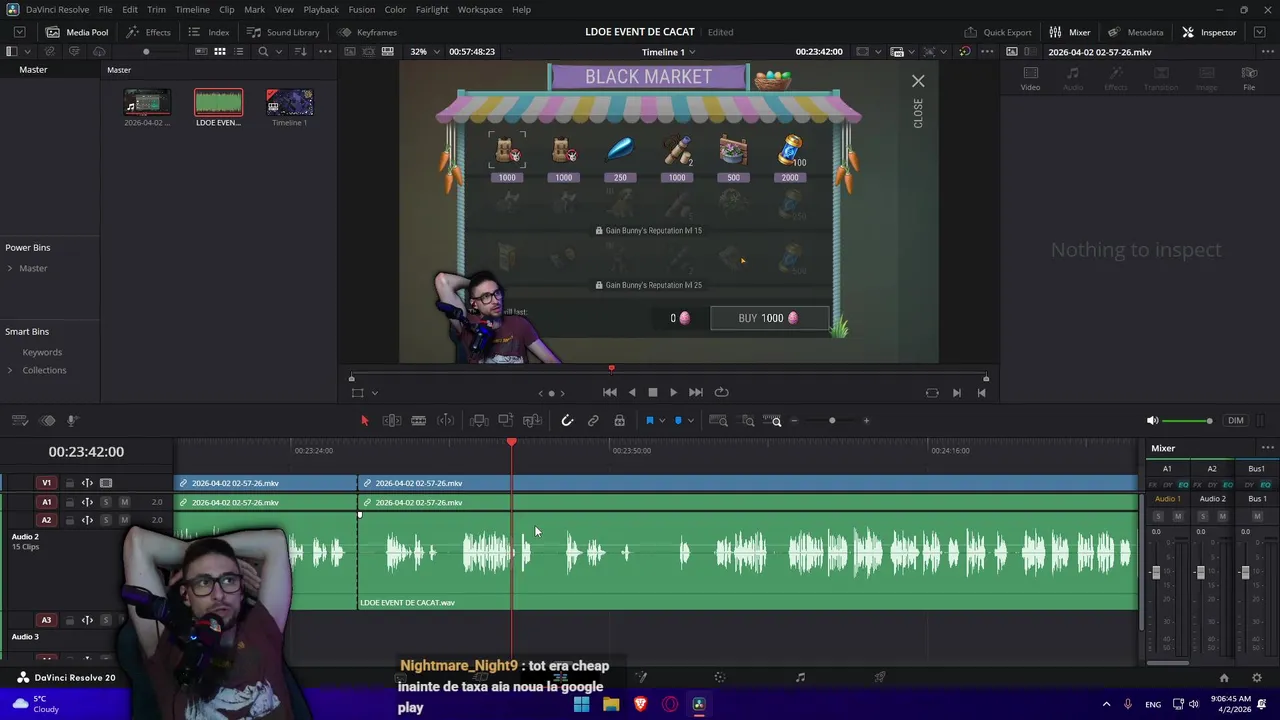Select Keywords smart bin
Viewport: 1280px width, 720px height.
pos(42,352)
